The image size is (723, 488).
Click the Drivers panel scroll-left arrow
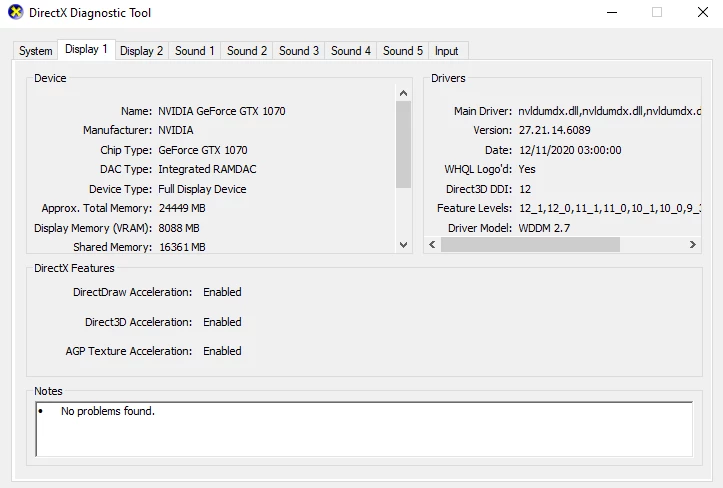point(432,244)
